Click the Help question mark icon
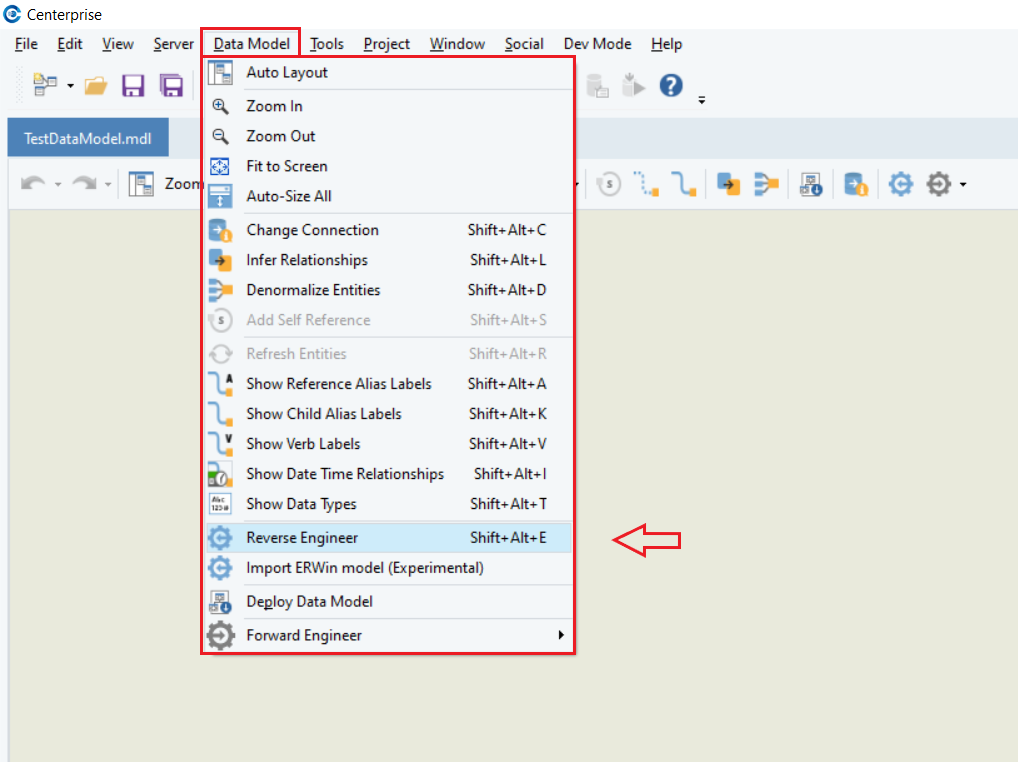This screenshot has width=1018, height=762. [x=671, y=86]
